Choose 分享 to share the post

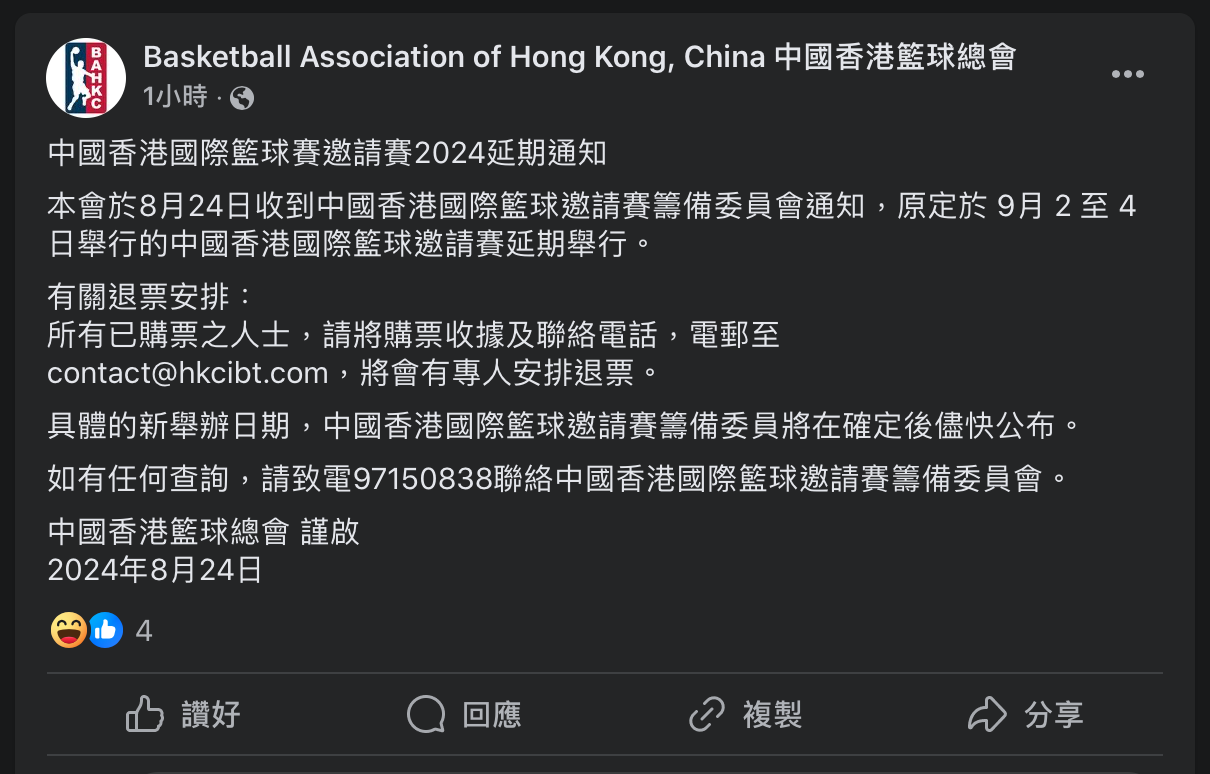pos(1054,715)
